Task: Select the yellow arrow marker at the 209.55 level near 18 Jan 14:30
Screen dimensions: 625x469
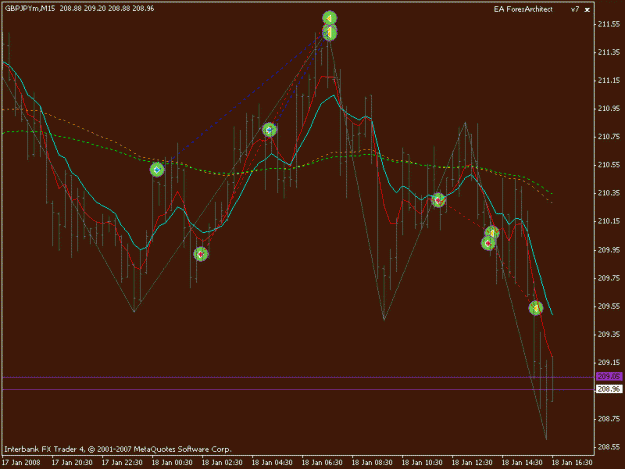Action: point(536,308)
